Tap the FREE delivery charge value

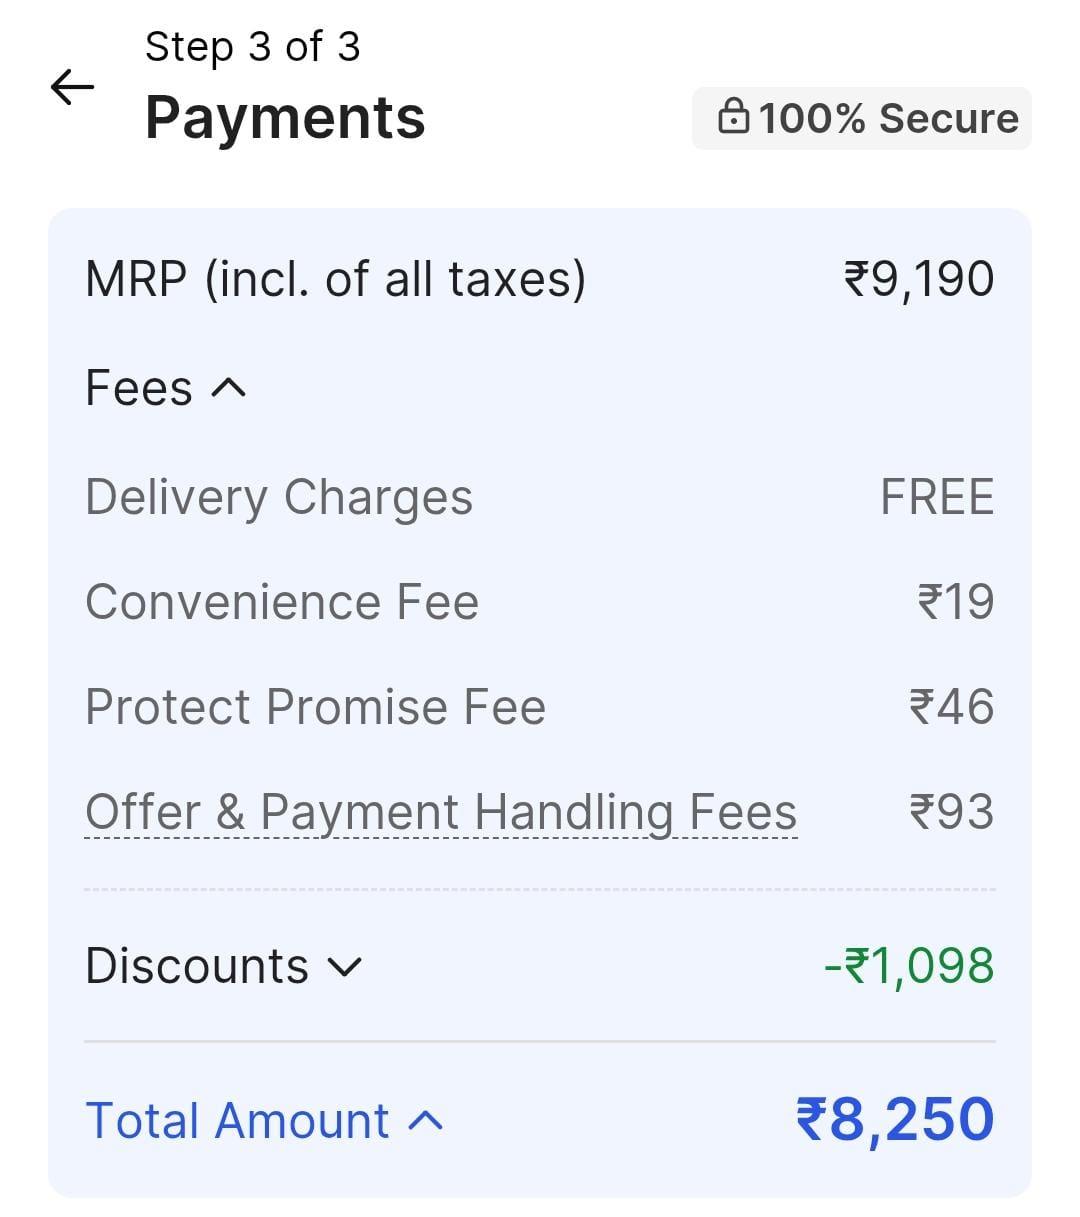tap(937, 497)
